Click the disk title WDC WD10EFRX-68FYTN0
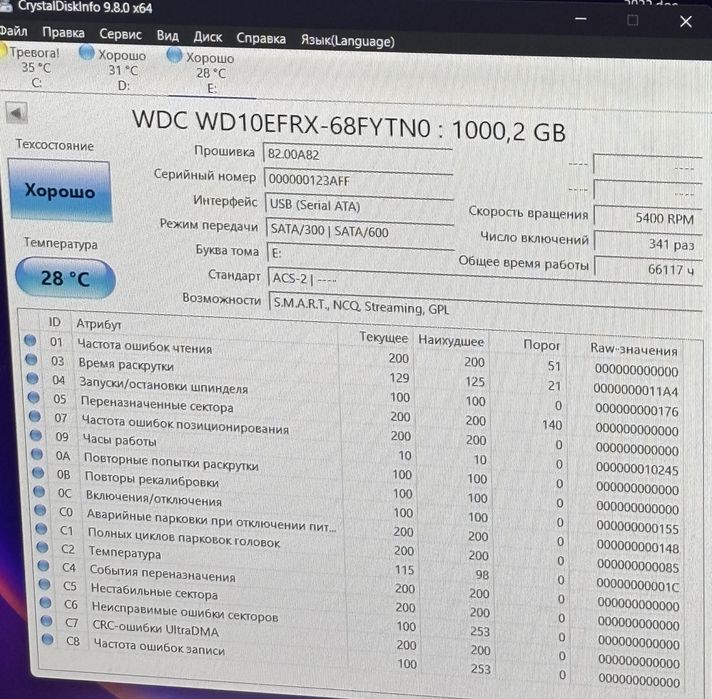 pos(282,124)
